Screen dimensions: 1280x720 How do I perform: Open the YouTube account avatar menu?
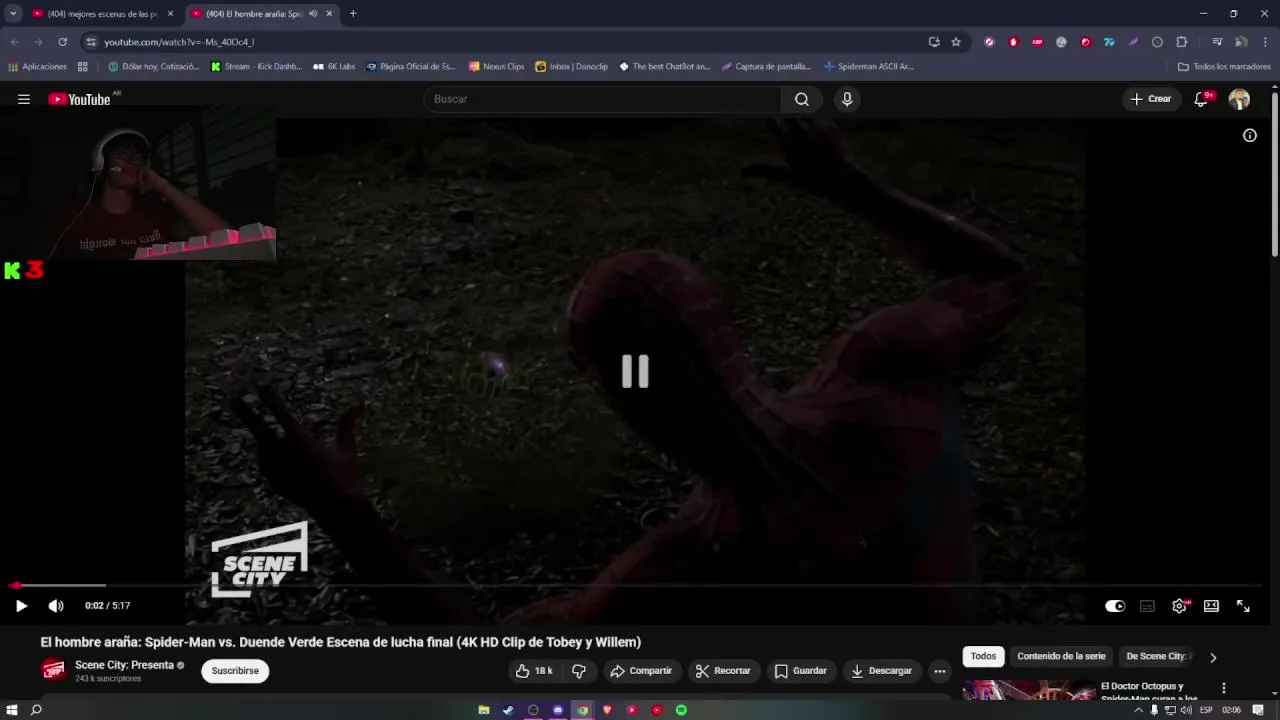1239,99
